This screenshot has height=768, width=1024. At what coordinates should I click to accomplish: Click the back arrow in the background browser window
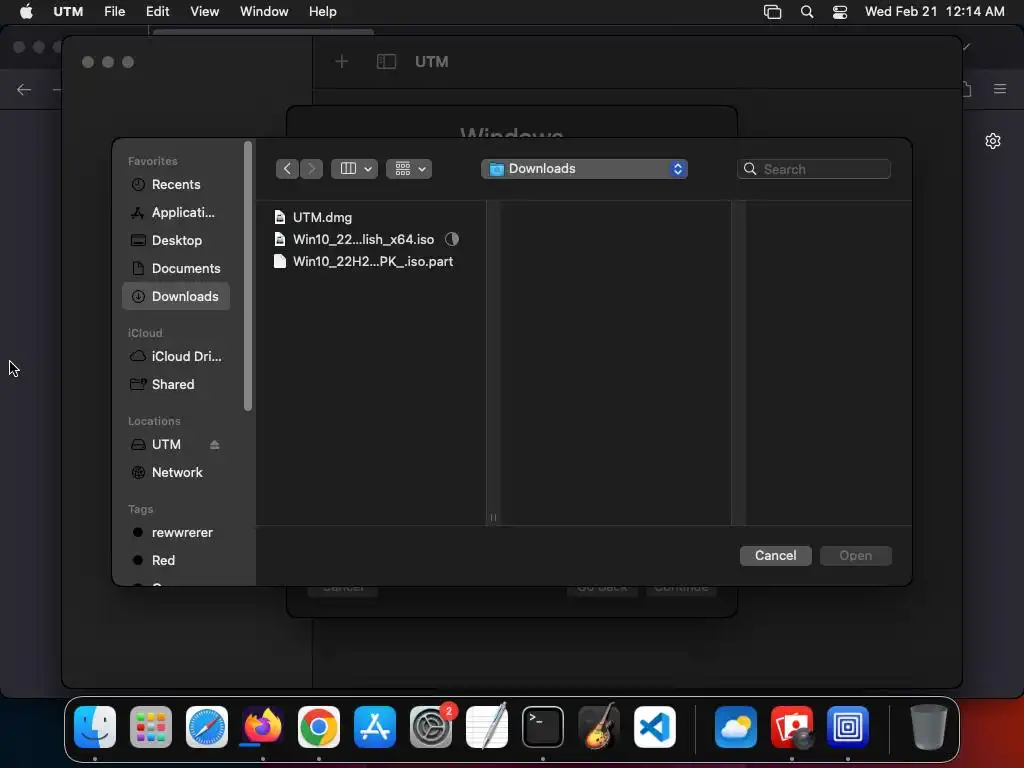coord(24,89)
